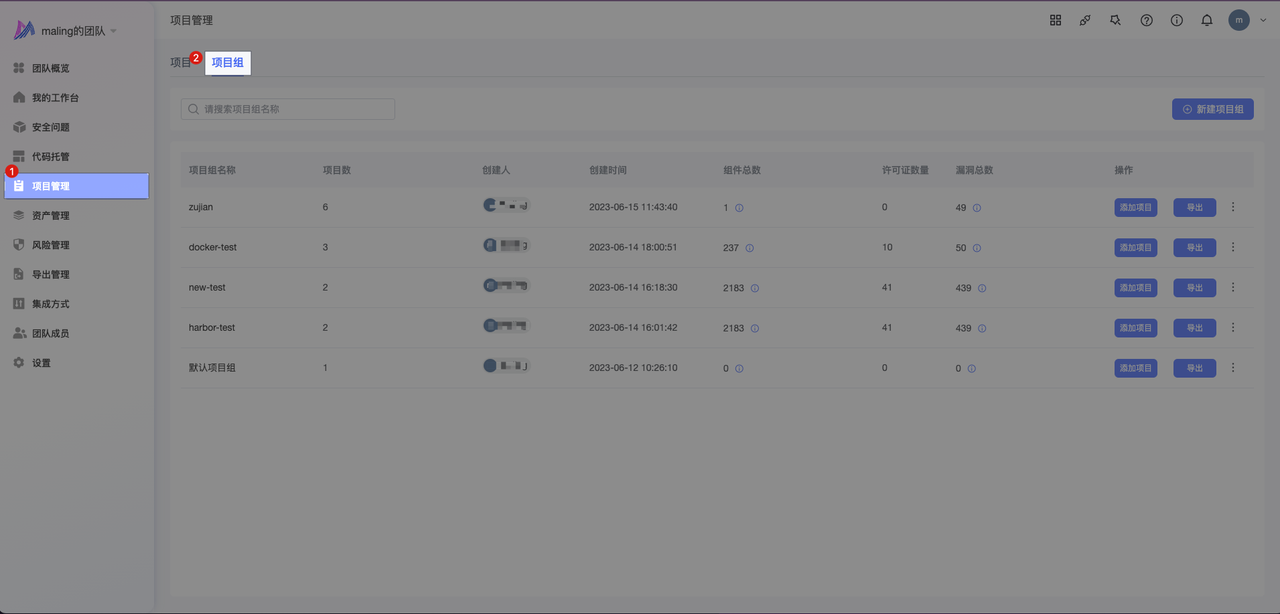Screen dimensions: 1280x614
Task: Open more options menu for docker-test row
Action: (1233, 247)
